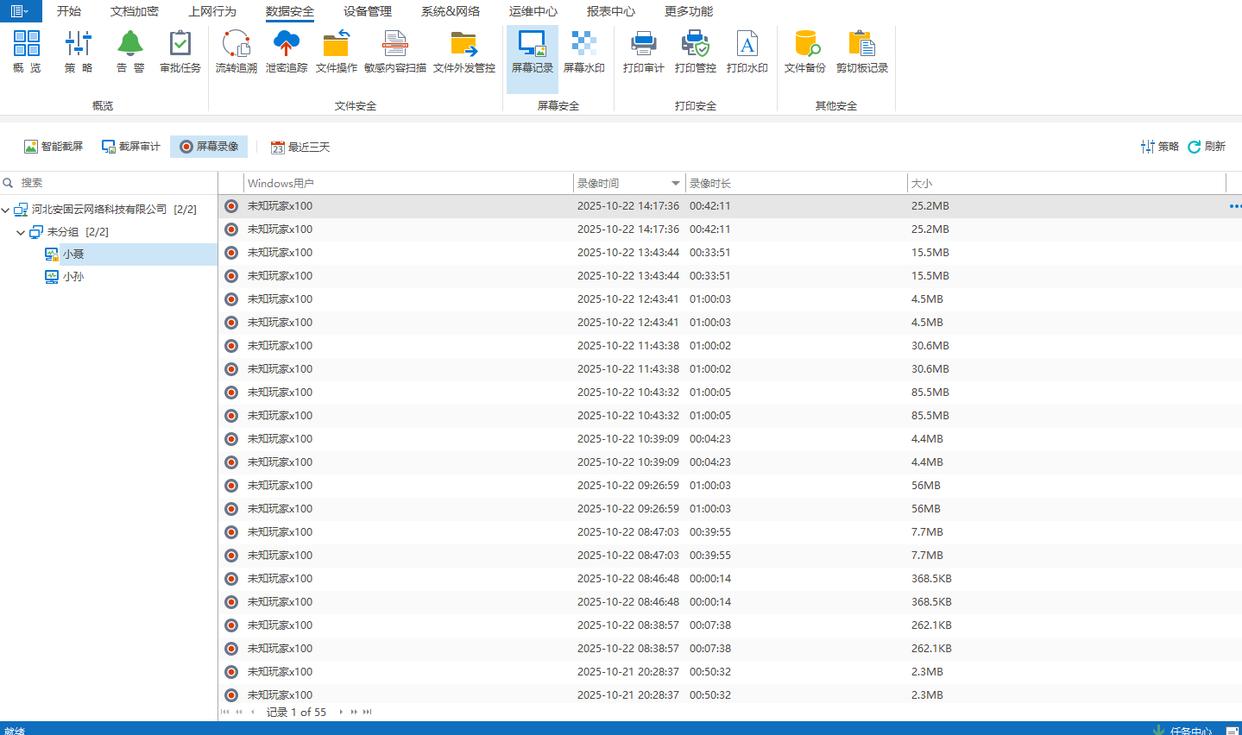Open 打印审计 print audit
The height and width of the screenshot is (735, 1242).
643,52
